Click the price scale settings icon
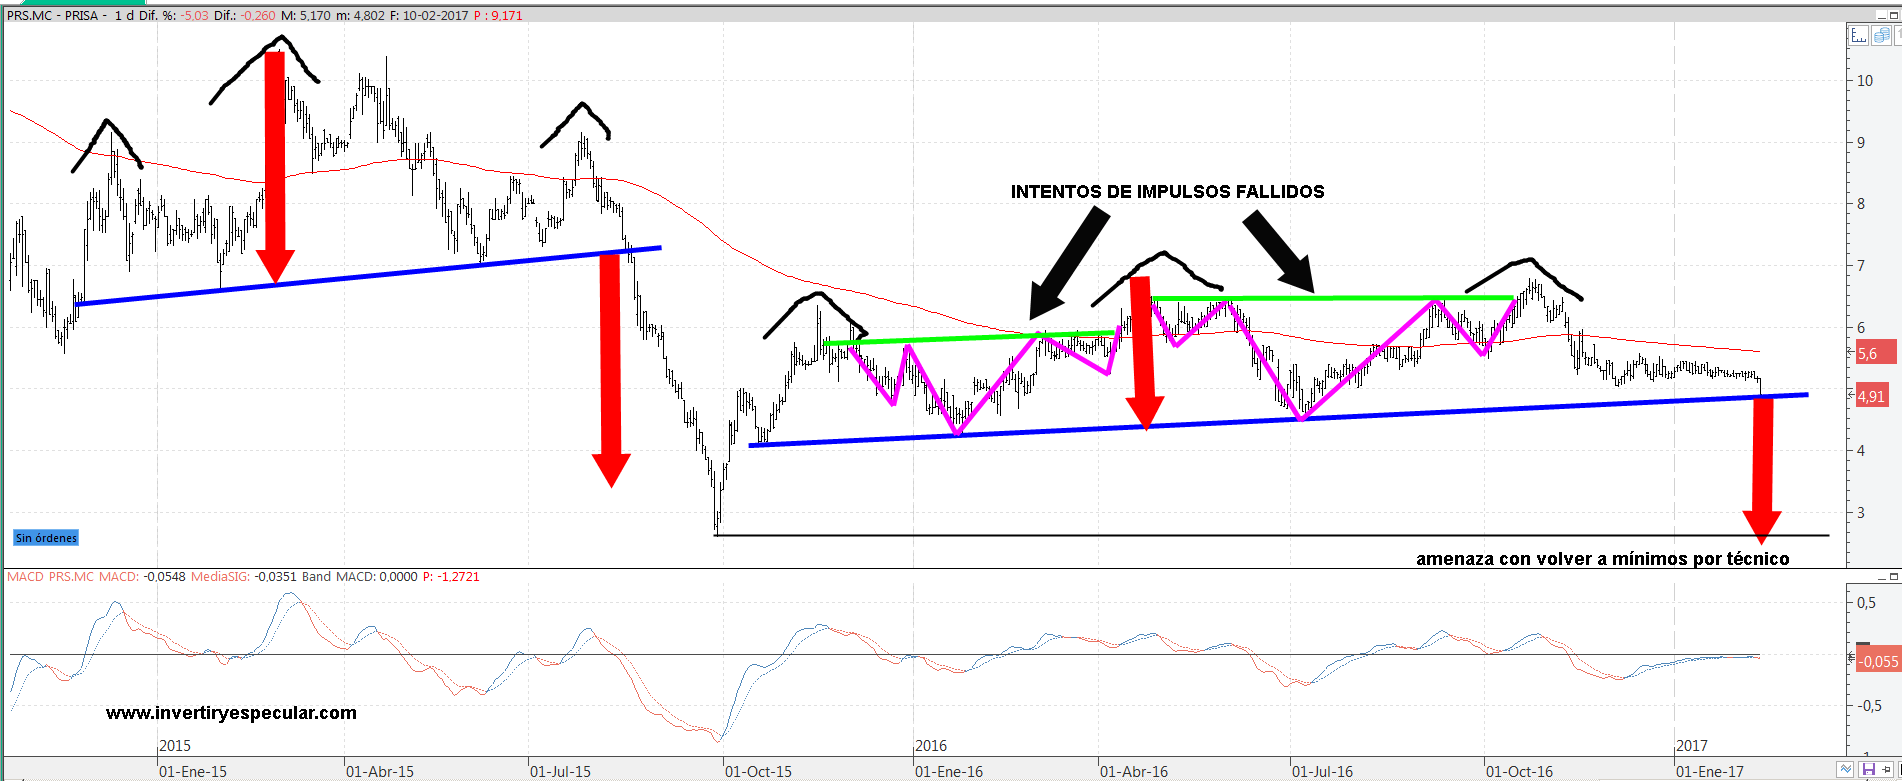This screenshot has height=781, width=1902. [1858, 36]
